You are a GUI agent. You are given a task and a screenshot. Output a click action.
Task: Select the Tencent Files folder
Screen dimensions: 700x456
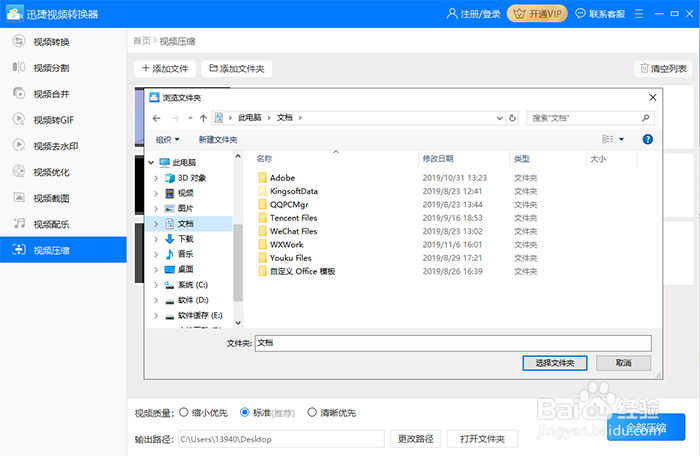point(293,218)
